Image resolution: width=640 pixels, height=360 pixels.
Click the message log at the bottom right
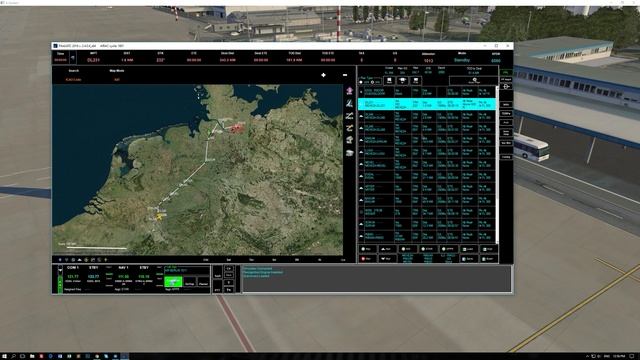[x=376, y=278]
